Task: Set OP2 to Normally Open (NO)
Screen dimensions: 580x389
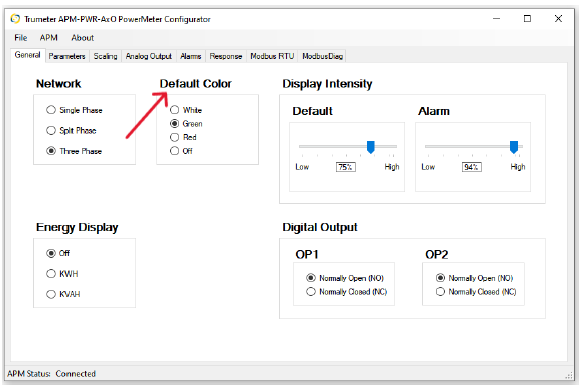Action: point(475,278)
